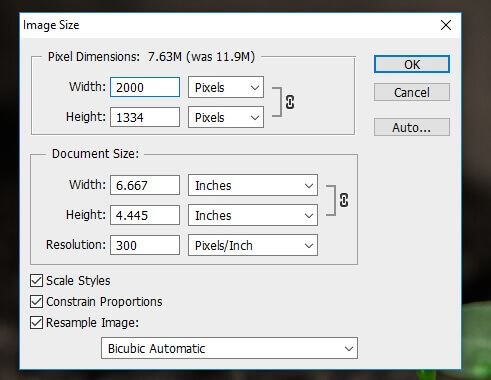Open the pixel Width units dropdown

click(226, 87)
